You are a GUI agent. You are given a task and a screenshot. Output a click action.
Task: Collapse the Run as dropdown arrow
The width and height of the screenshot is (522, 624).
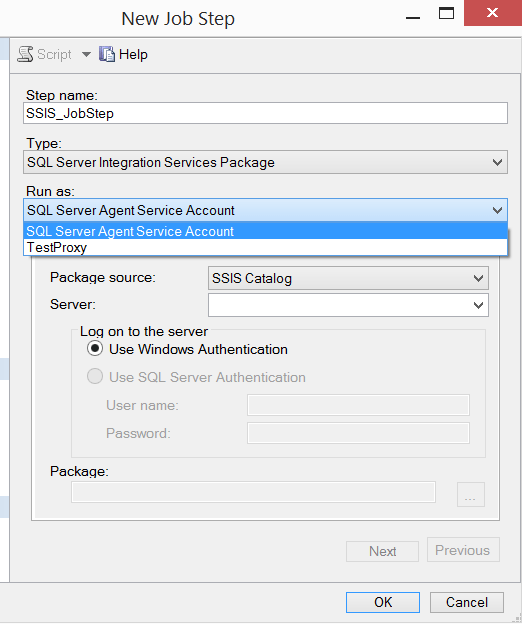pos(497,210)
